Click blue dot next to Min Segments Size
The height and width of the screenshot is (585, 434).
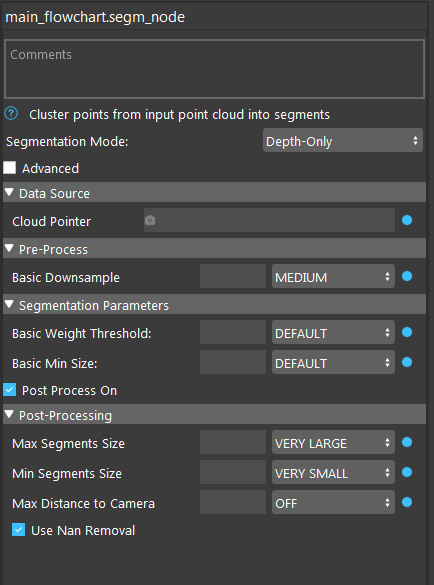coord(407,472)
